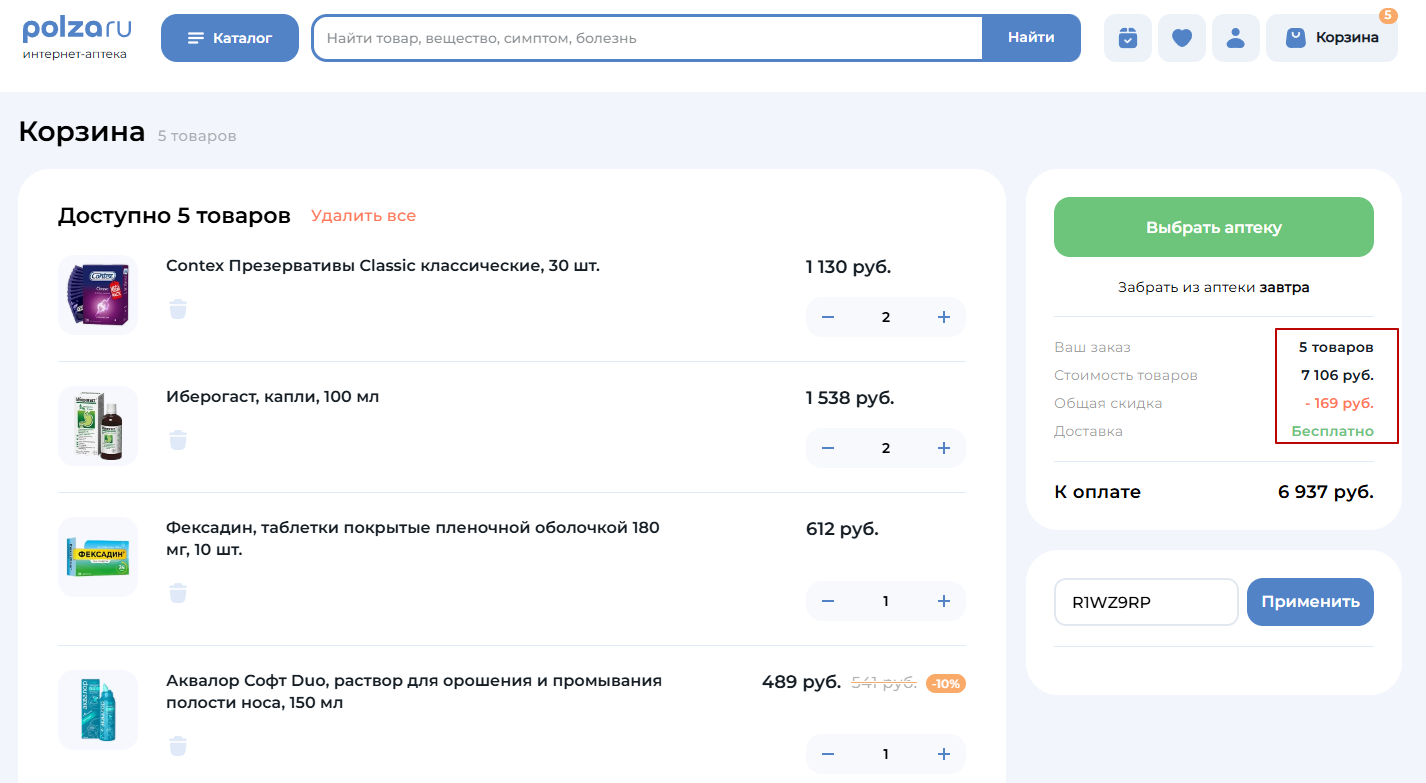Screen dimensions: 1426x783
Task: Open the Каталог menu button
Action: click(x=230, y=38)
